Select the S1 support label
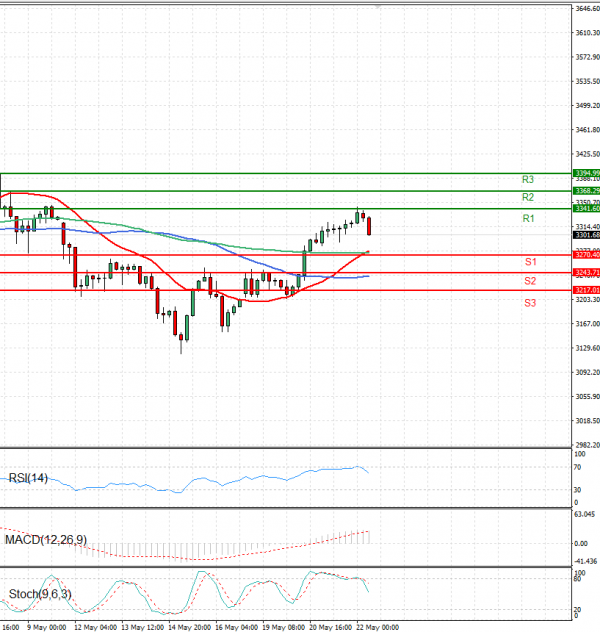The width and height of the screenshot is (600, 632). click(x=531, y=261)
